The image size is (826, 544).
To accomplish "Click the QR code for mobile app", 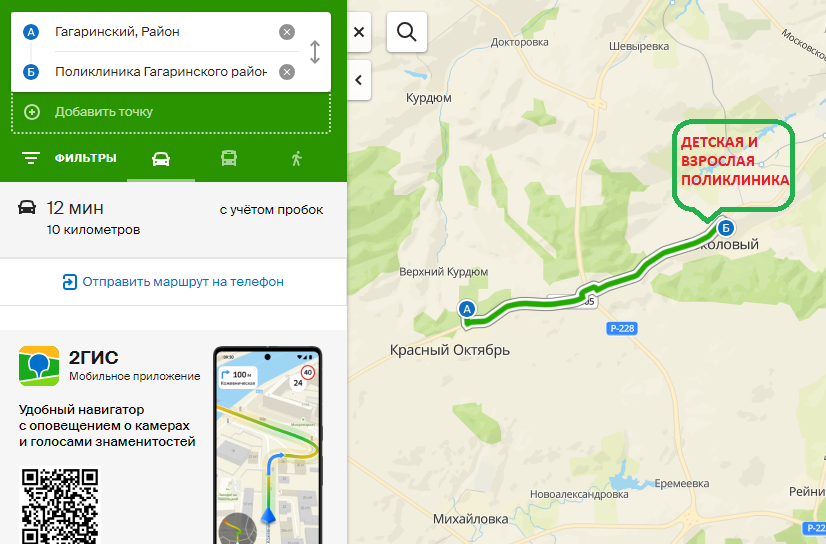I will 60,506.
